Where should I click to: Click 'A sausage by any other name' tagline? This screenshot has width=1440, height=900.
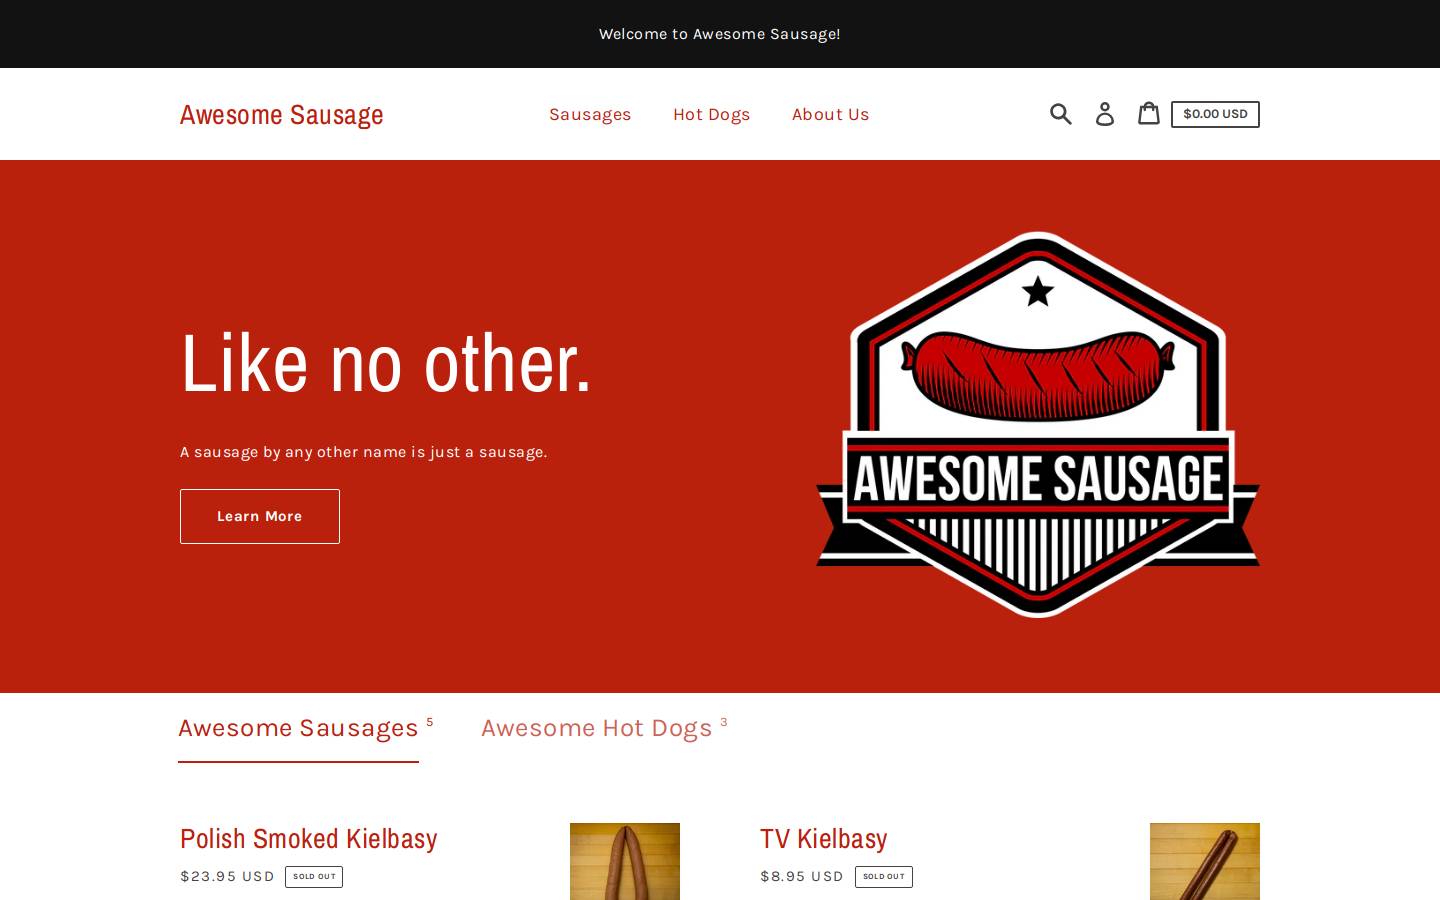click(364, 452)
